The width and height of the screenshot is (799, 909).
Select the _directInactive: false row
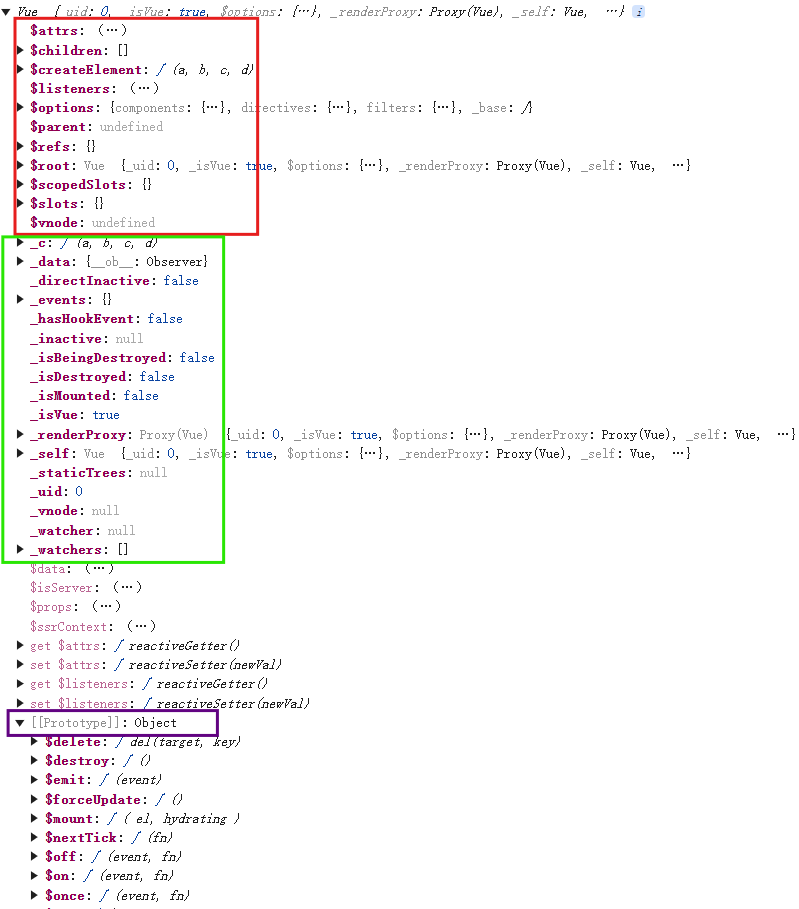click(x=114, y=281)
